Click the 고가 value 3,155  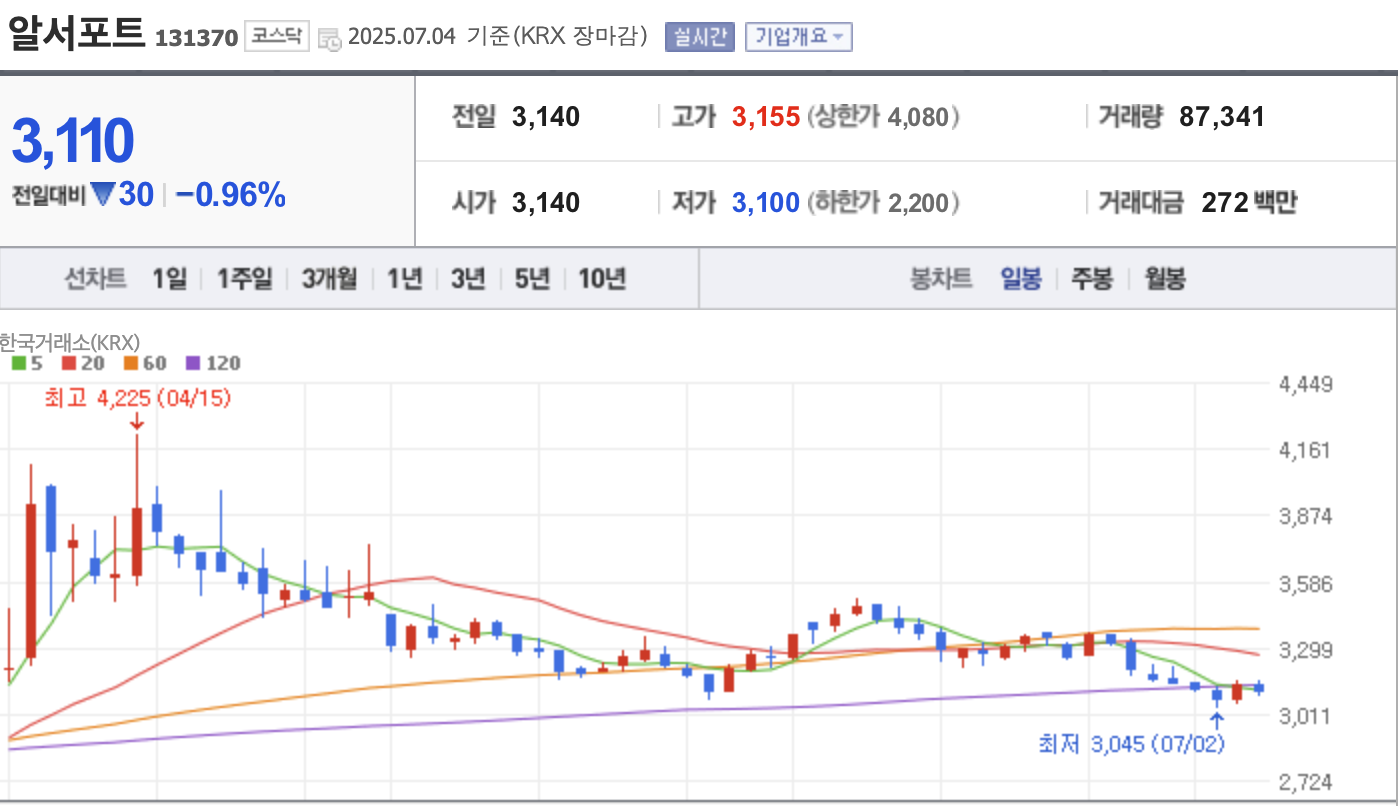click(x=766, y=117)
